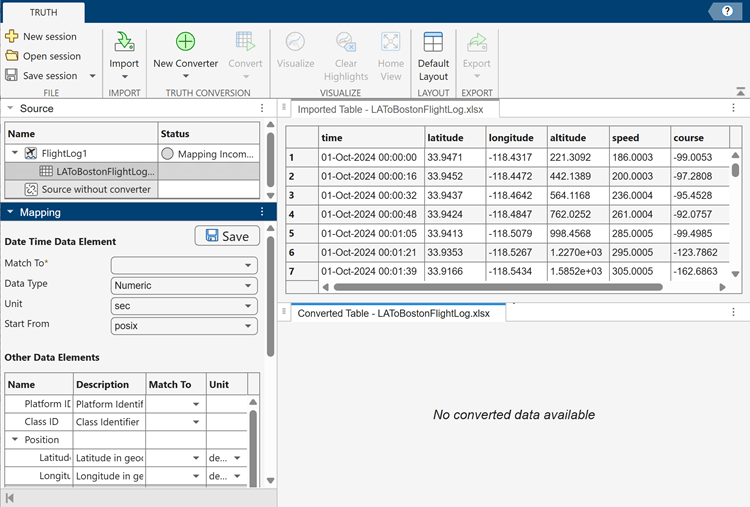750x507 pixels.
Task: Click the Save mapping button
Action: pos(227,236)
